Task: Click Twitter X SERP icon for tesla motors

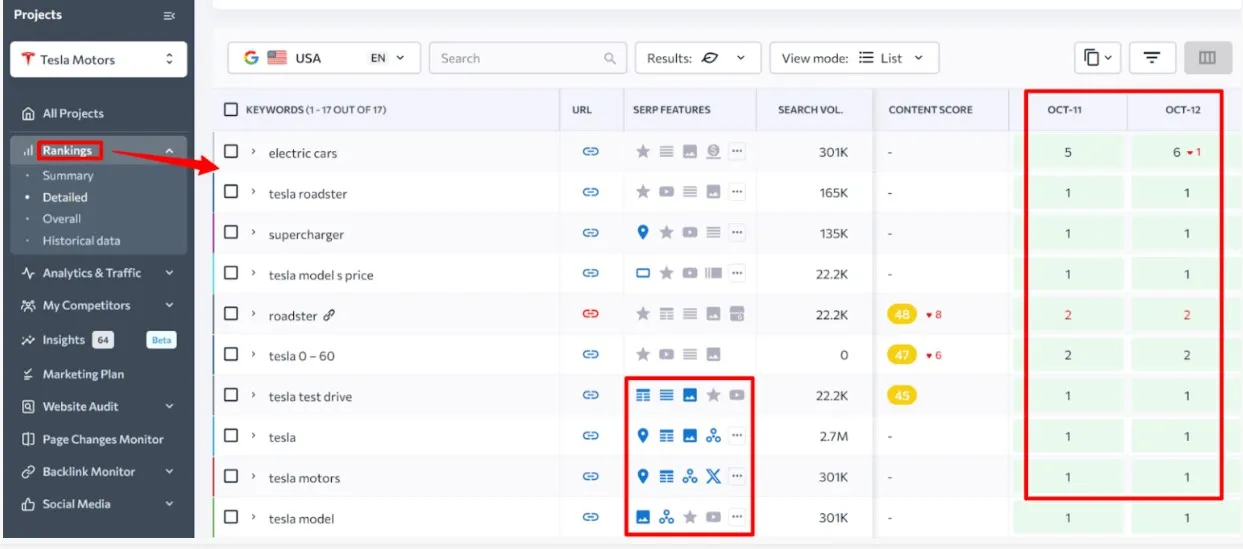Action: (713, 476)
